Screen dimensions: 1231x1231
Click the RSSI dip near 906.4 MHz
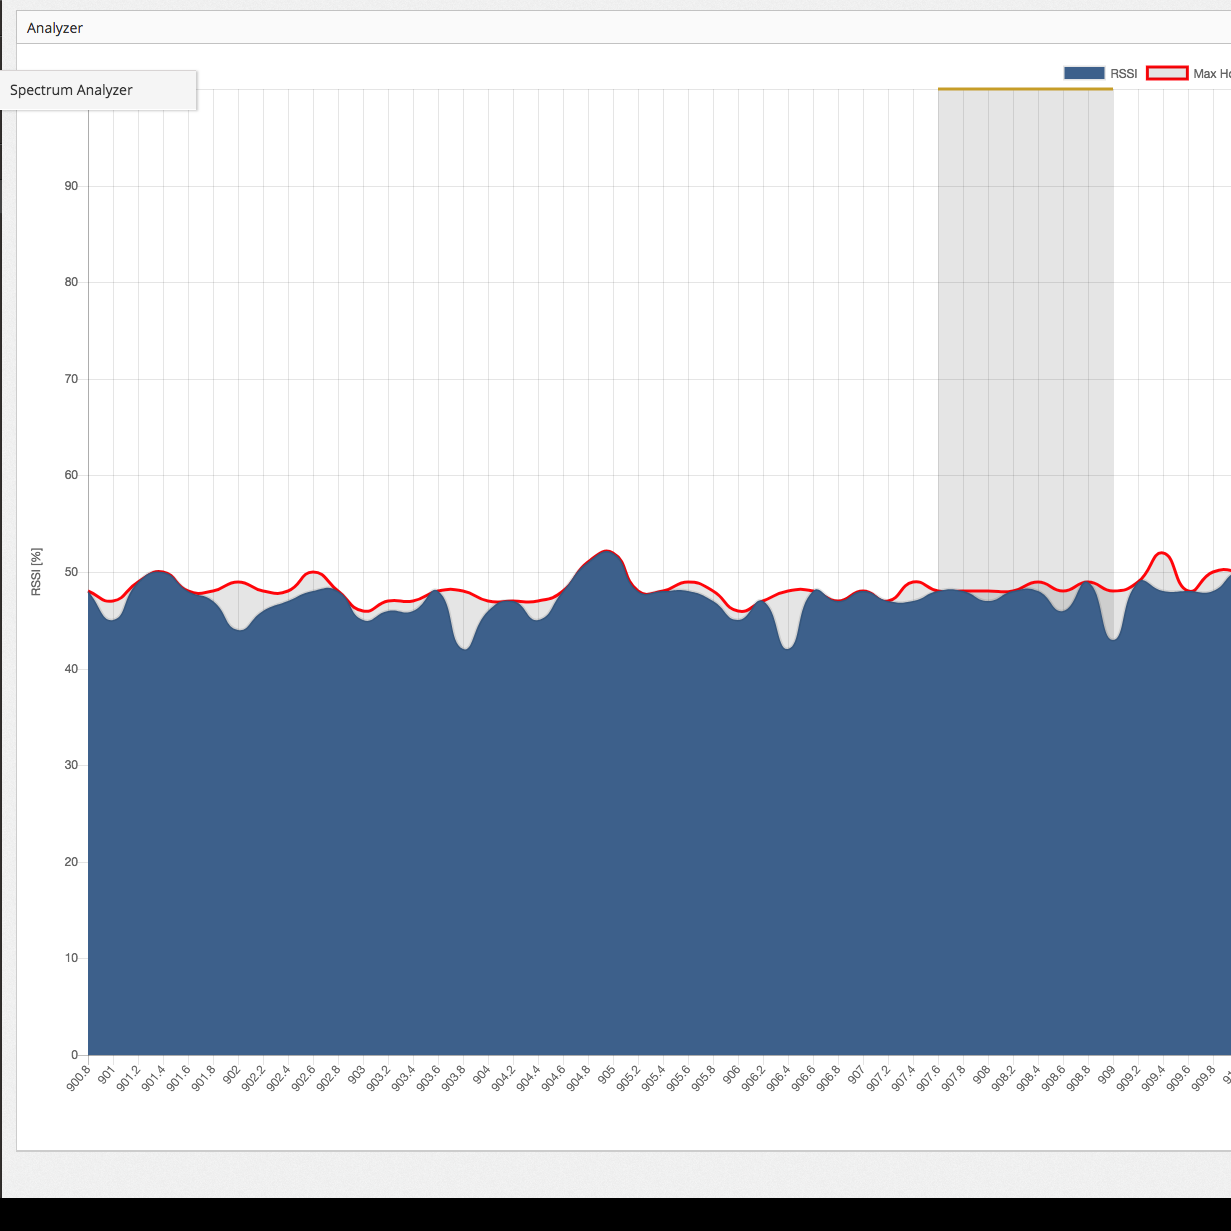click(x=788, y=647)
